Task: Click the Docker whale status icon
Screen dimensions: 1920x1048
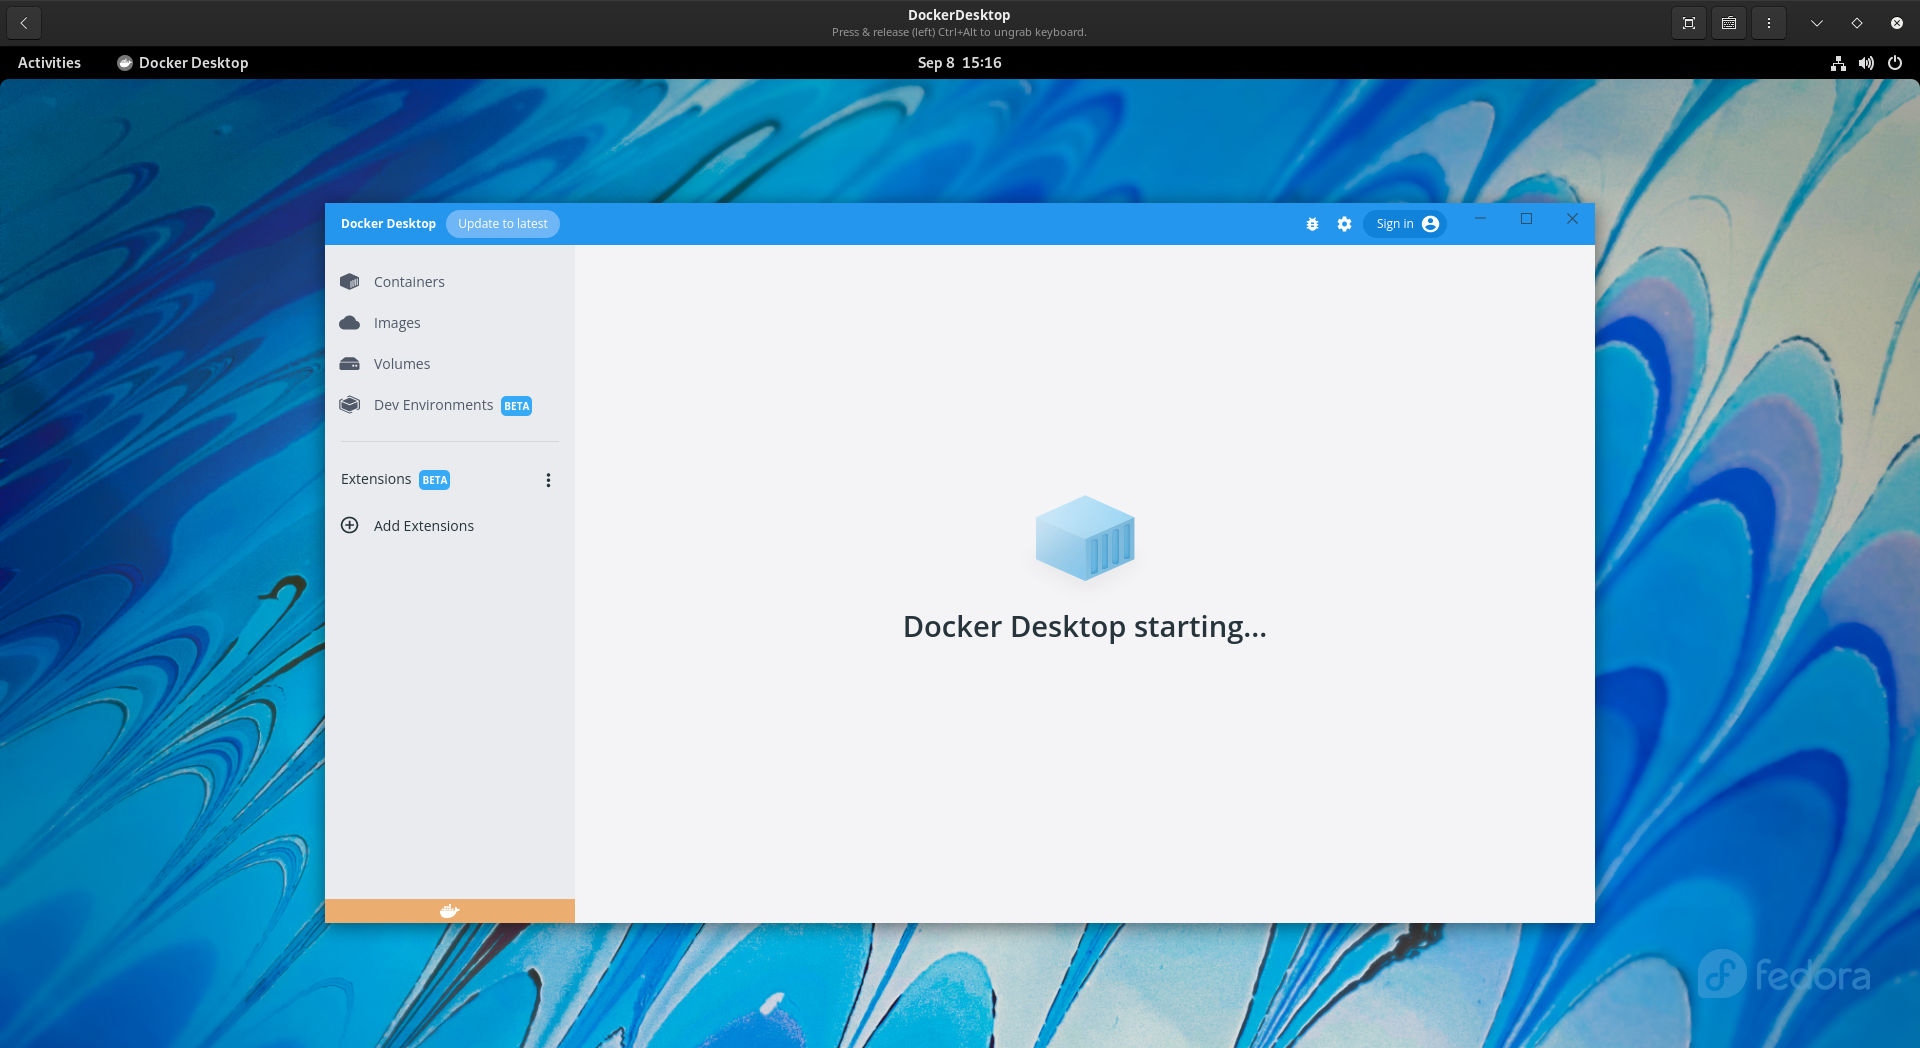Action: point(450,911)
